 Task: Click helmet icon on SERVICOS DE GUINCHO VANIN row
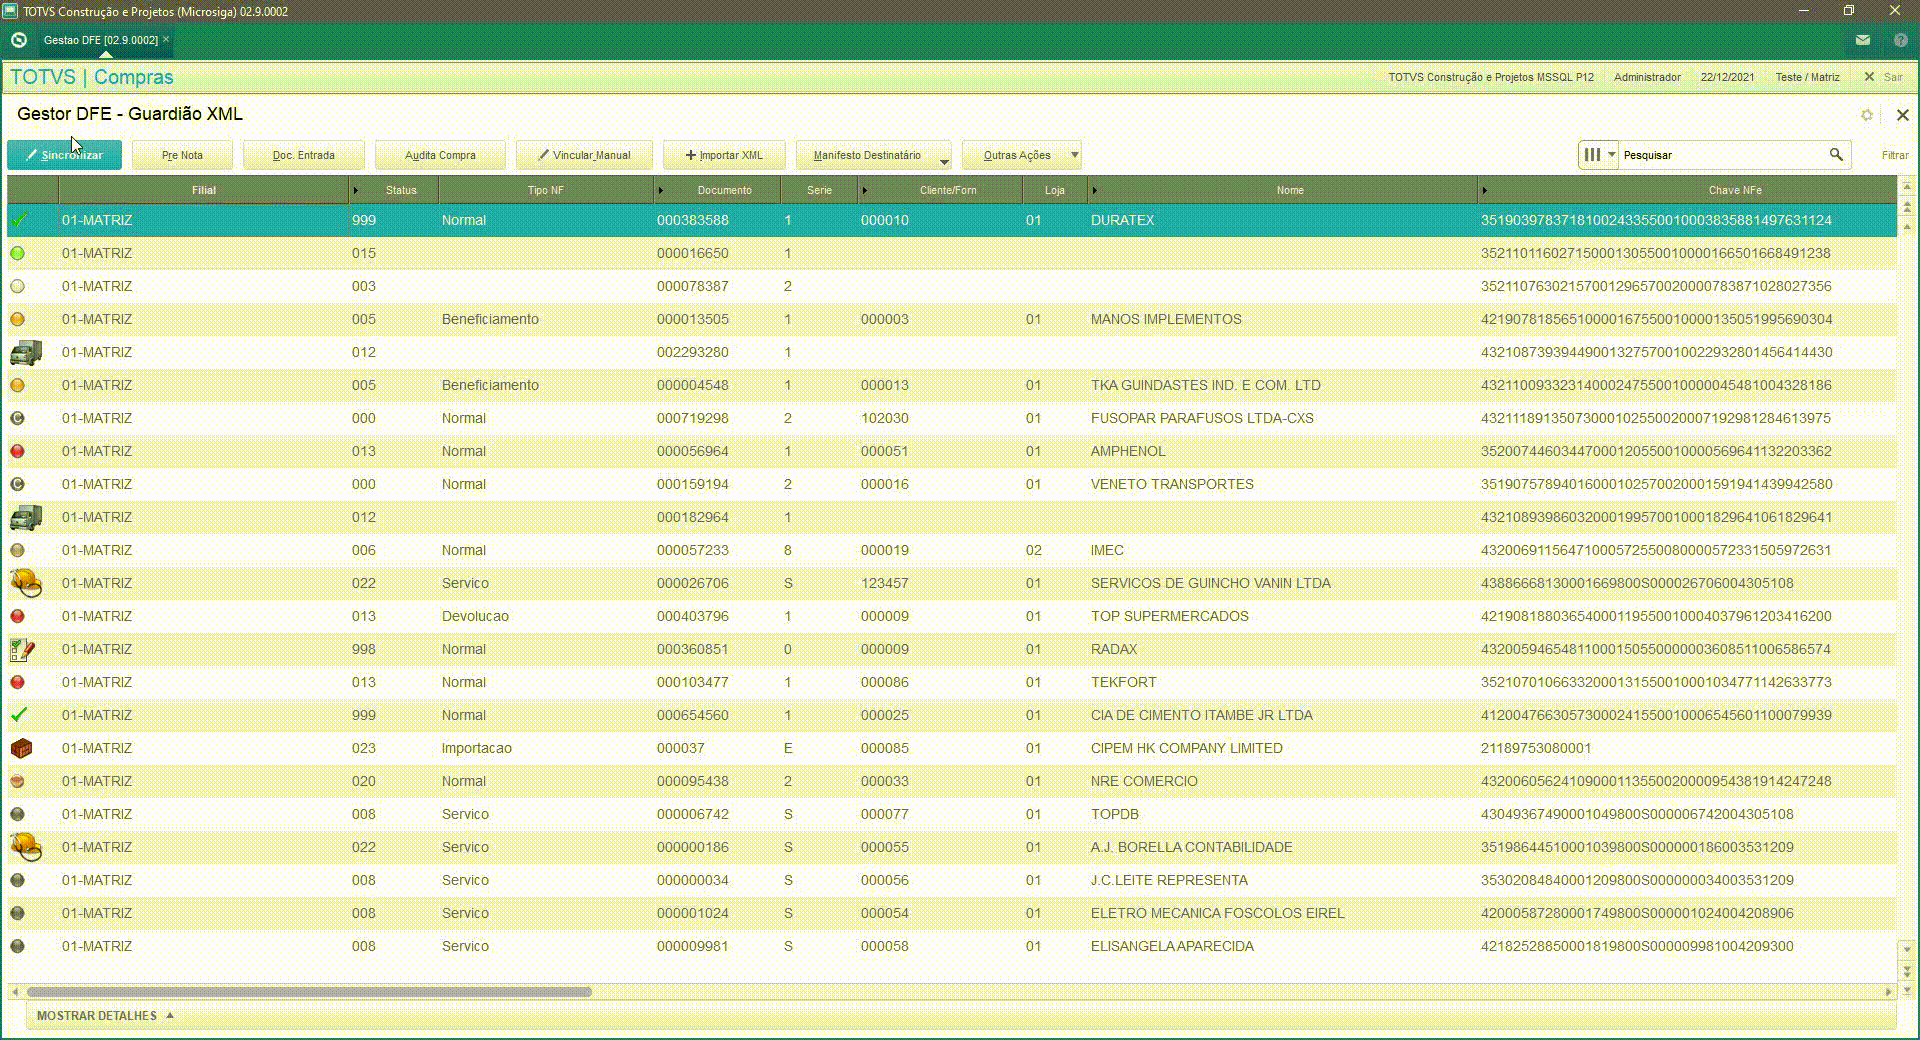pyautogui.click(x=26, y=583)
